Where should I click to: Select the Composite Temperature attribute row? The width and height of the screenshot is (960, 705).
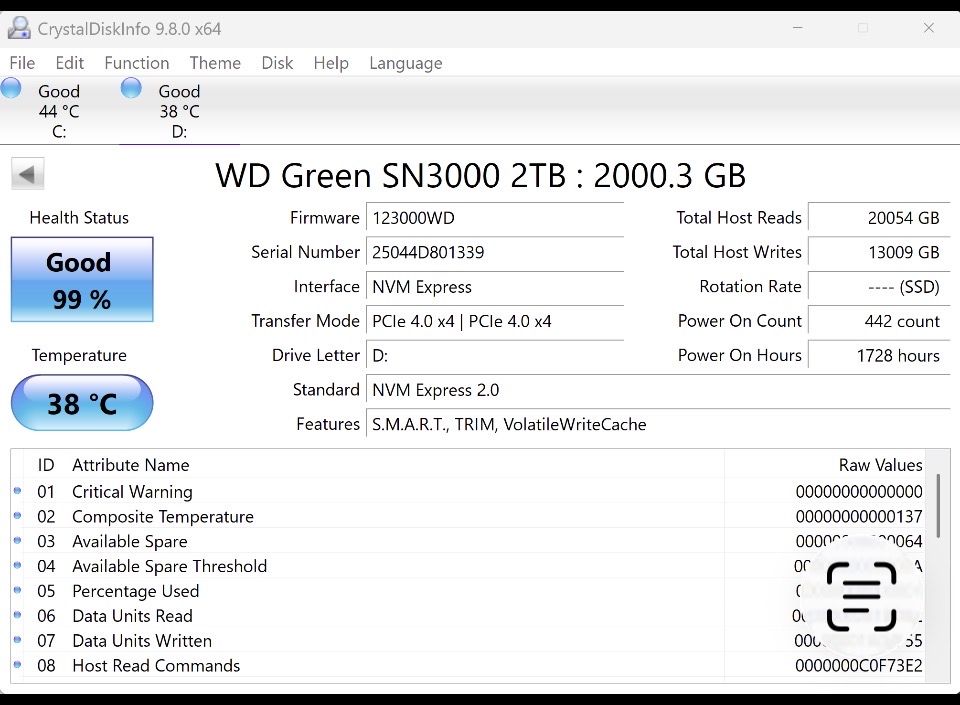coord(163,517)
